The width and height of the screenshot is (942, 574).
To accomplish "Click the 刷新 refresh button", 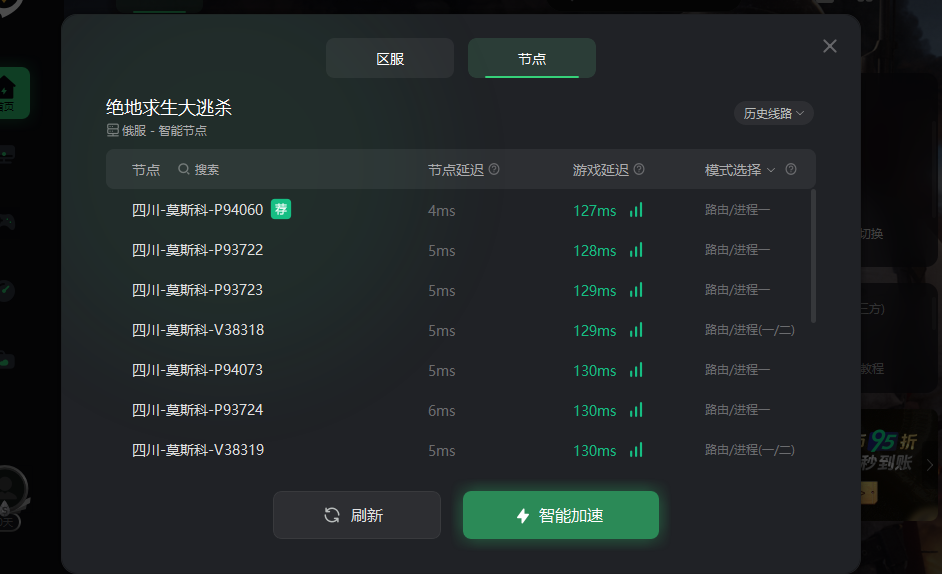I will point(357,515).
